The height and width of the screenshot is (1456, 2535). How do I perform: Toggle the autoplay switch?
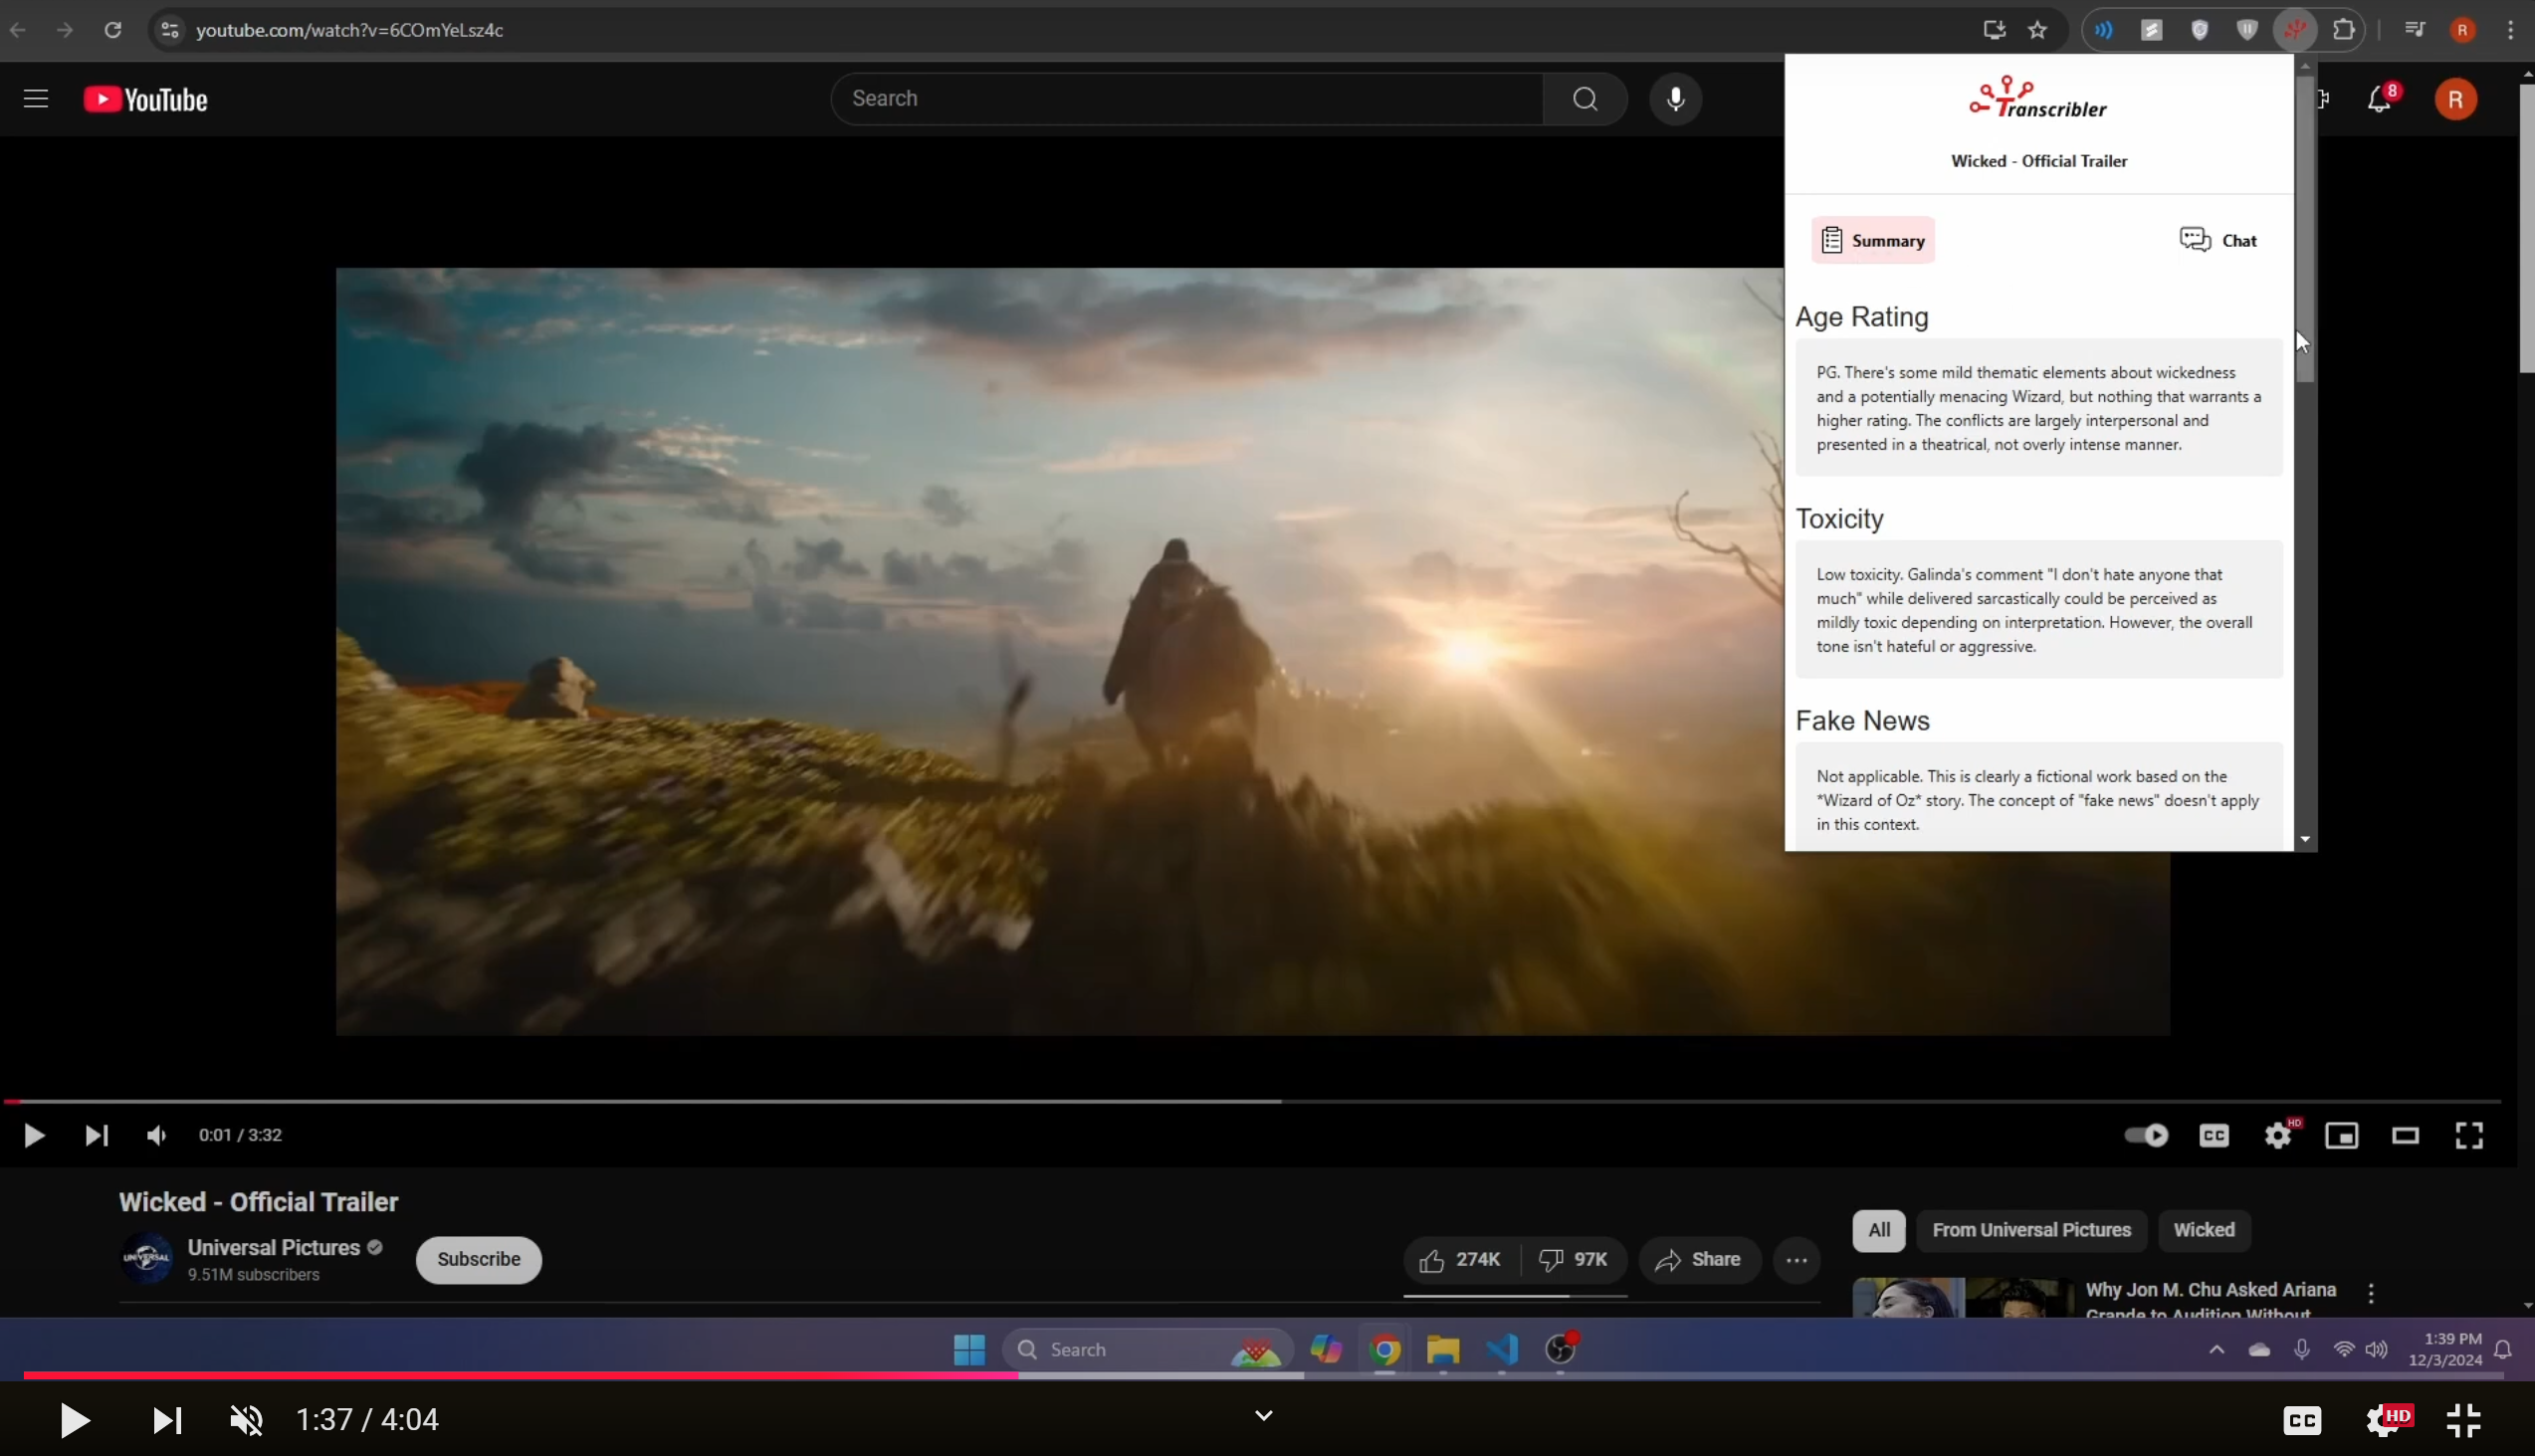(x=2146, y=1135)
